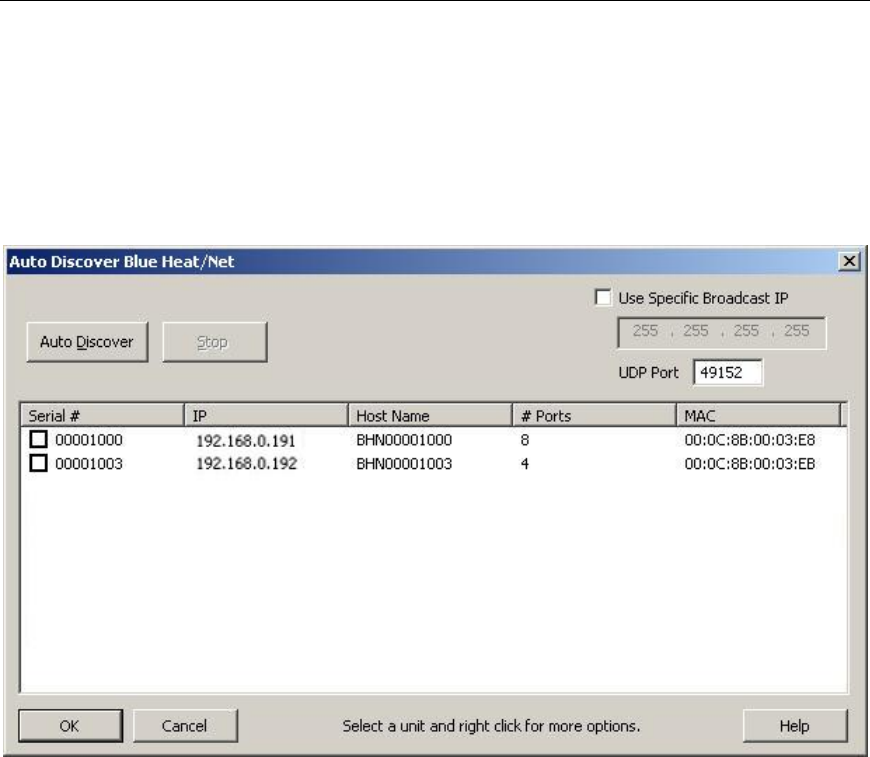Select IP address 192.168.0.192
The width and height of the screenshot is (870, 757).
[246, 464]
